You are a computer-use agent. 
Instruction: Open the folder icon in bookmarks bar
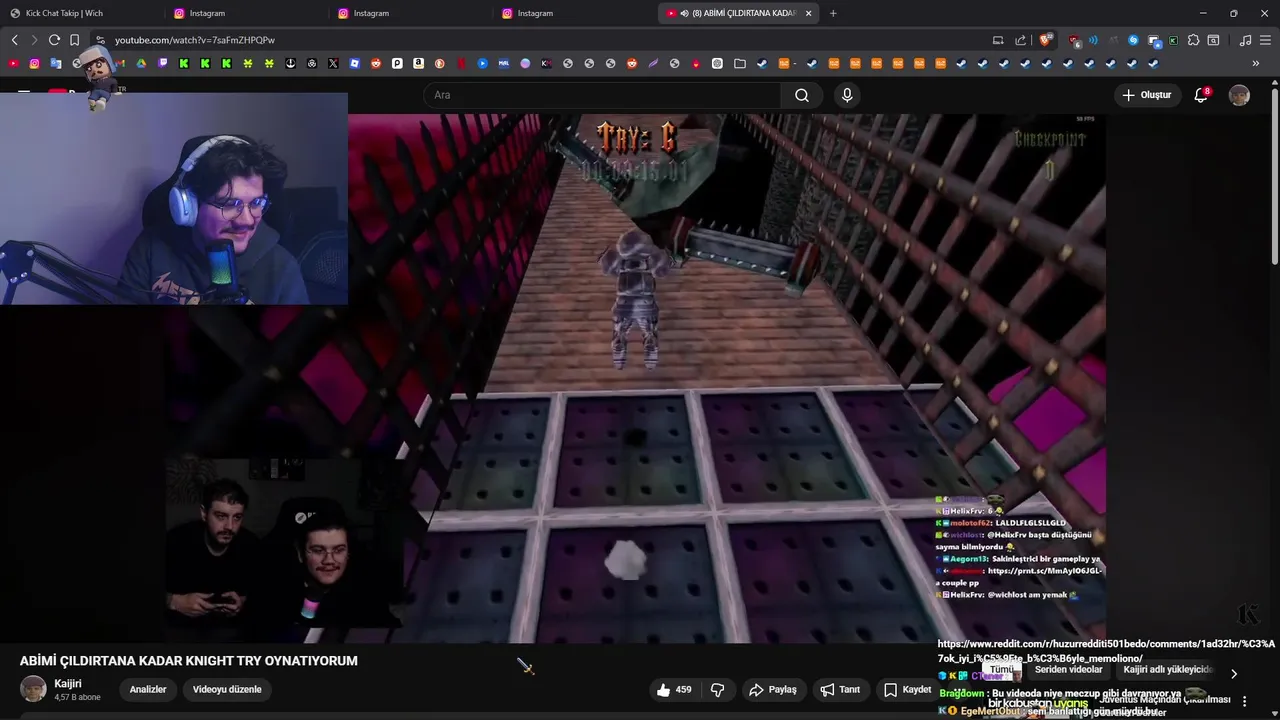[x=739, y=63]
